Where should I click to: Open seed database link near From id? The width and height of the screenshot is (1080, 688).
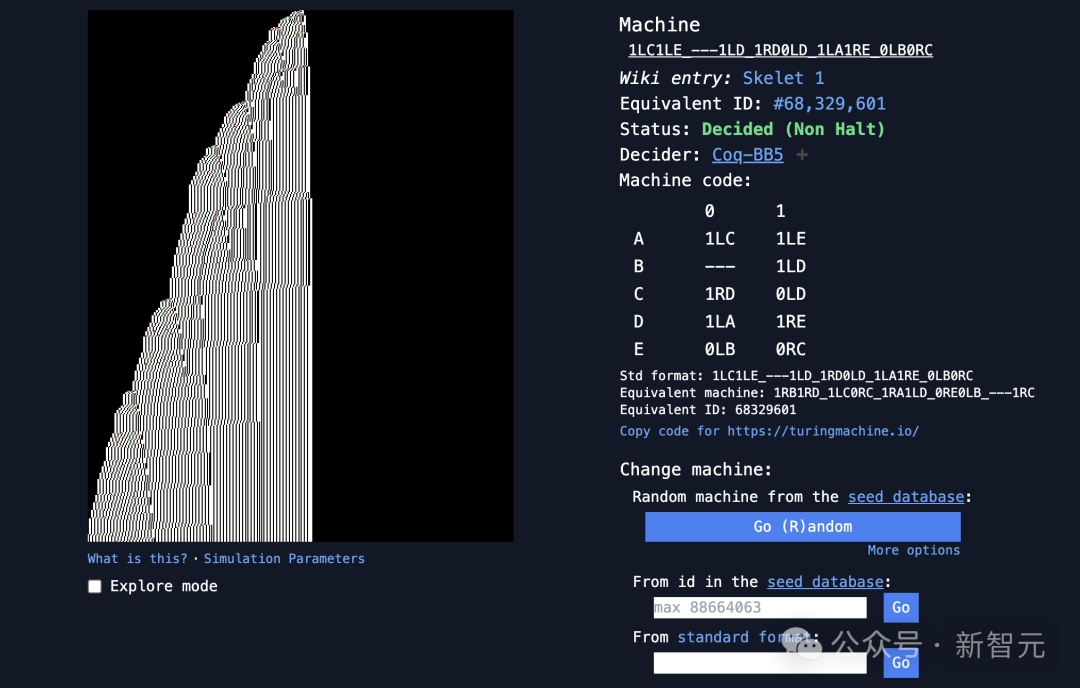[825, 582]
